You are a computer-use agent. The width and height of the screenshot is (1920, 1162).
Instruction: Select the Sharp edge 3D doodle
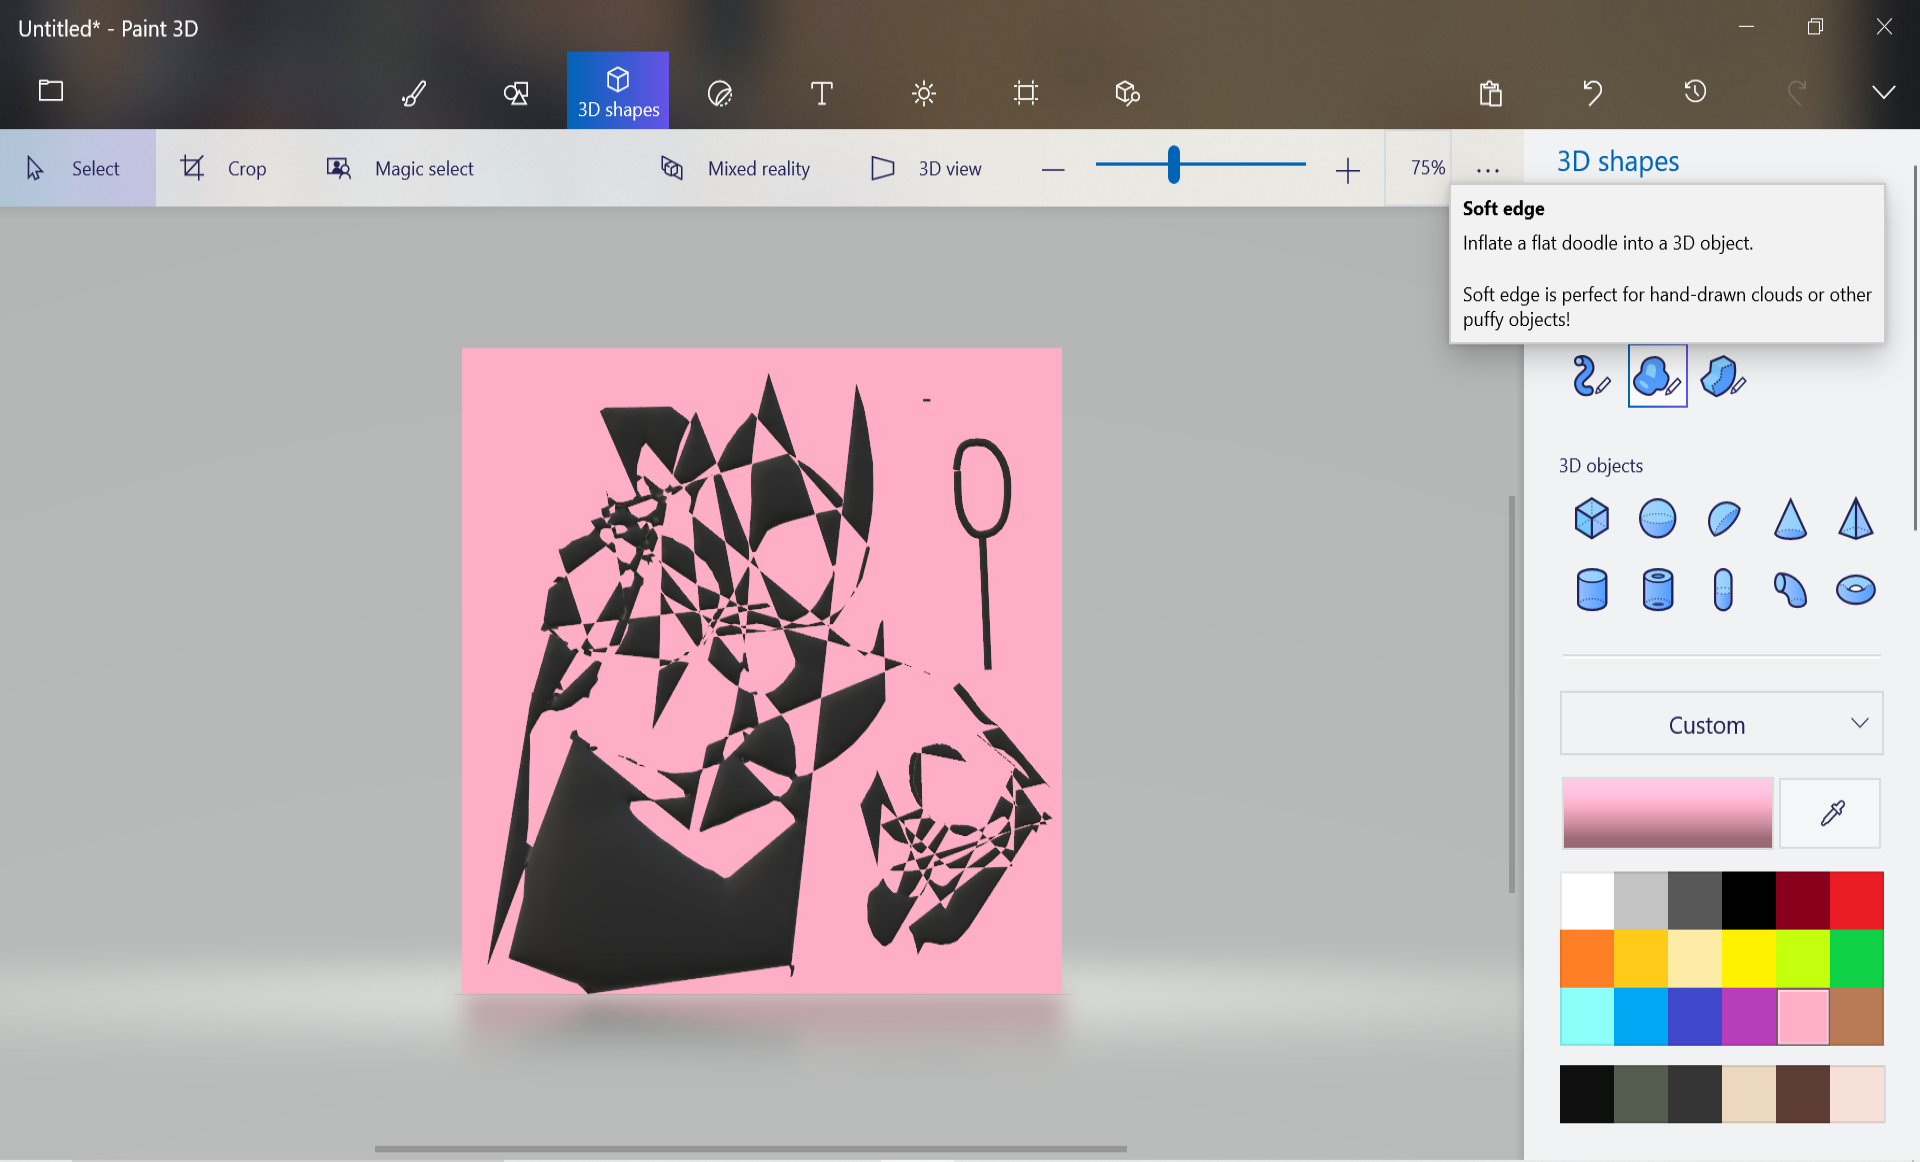[x=1723, y=376]
